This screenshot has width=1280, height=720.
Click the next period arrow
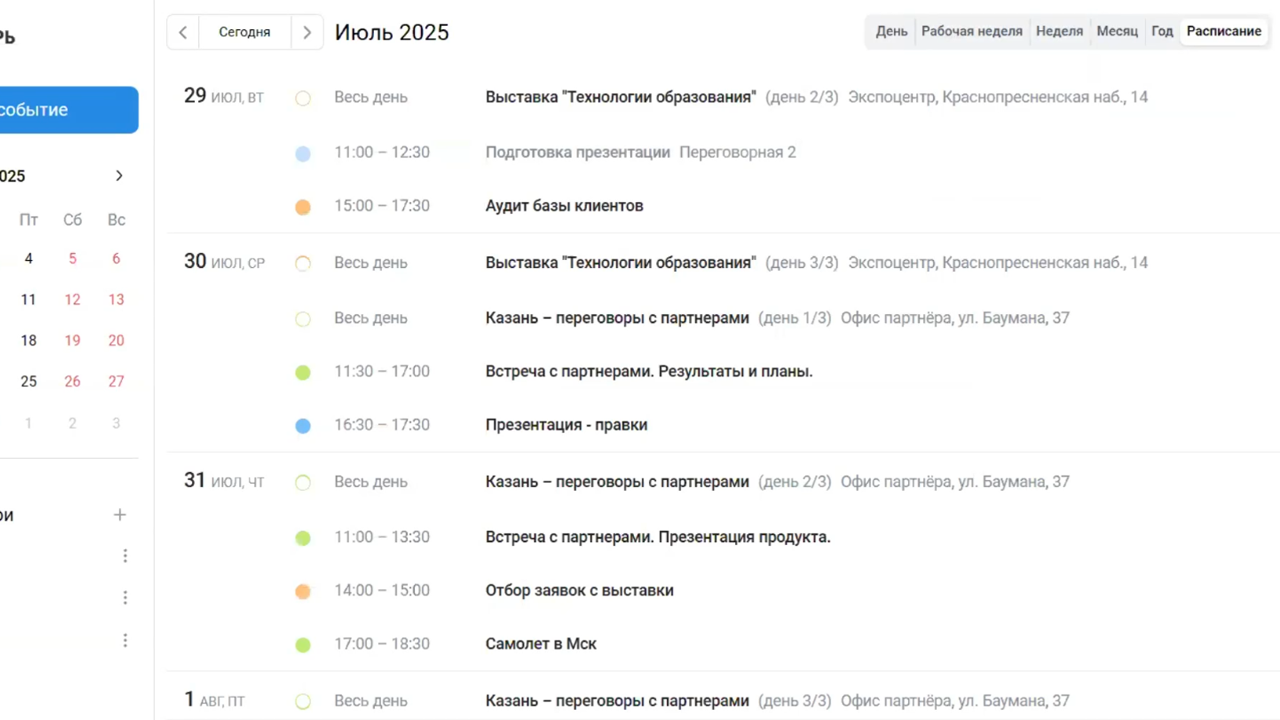307,32
